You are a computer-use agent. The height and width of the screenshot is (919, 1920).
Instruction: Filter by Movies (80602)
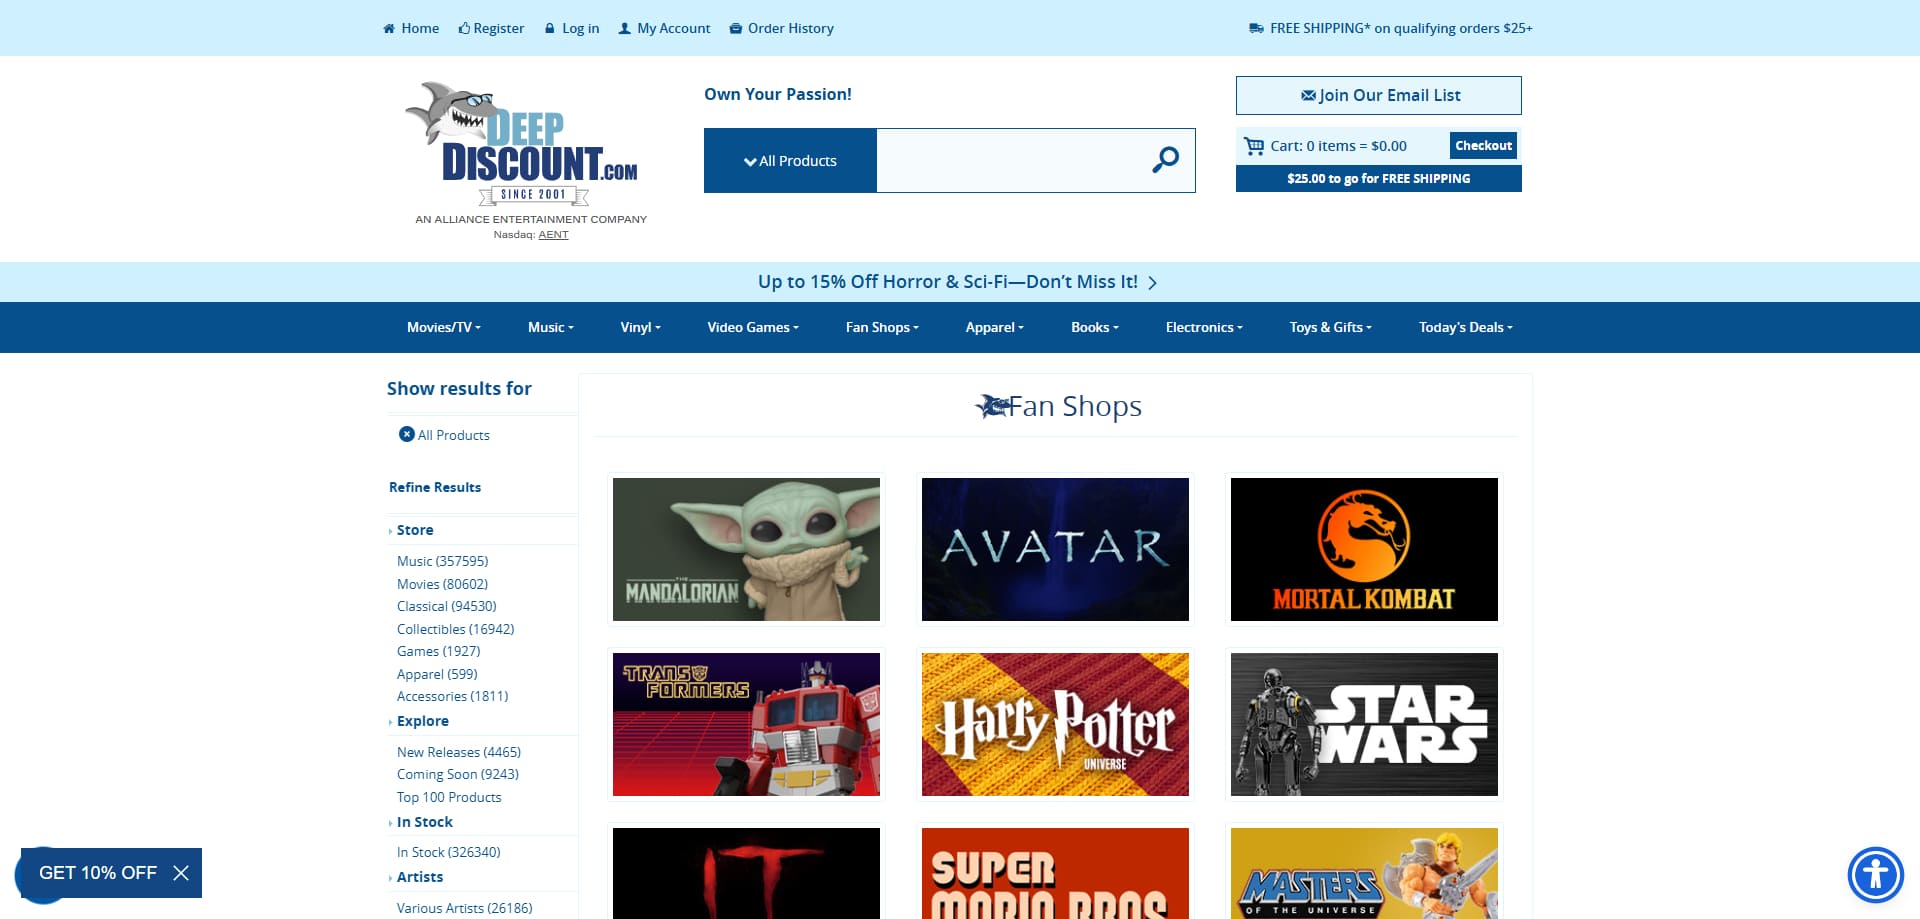tap(442, 584)
